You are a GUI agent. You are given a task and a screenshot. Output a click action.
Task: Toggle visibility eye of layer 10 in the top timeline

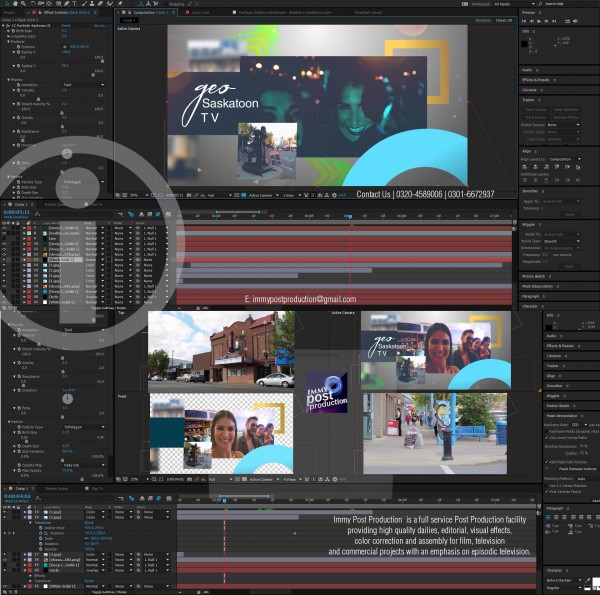click(x=5, y=243)
